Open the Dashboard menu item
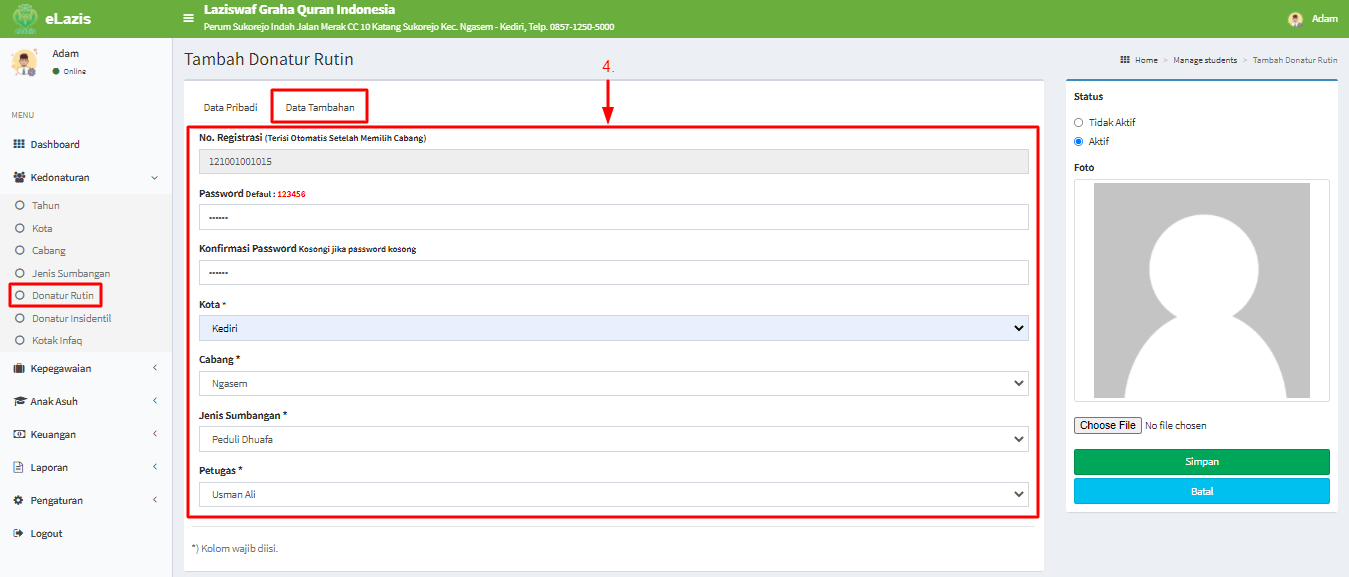Screen dimensions: 1349x577 point(55,144)
